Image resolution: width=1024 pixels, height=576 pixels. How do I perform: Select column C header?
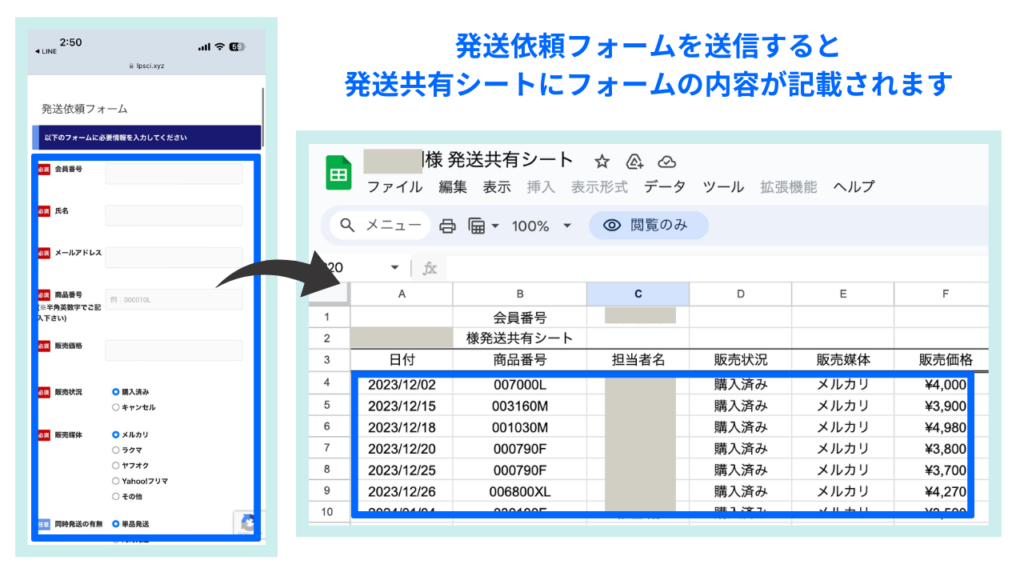coord(637,294)
